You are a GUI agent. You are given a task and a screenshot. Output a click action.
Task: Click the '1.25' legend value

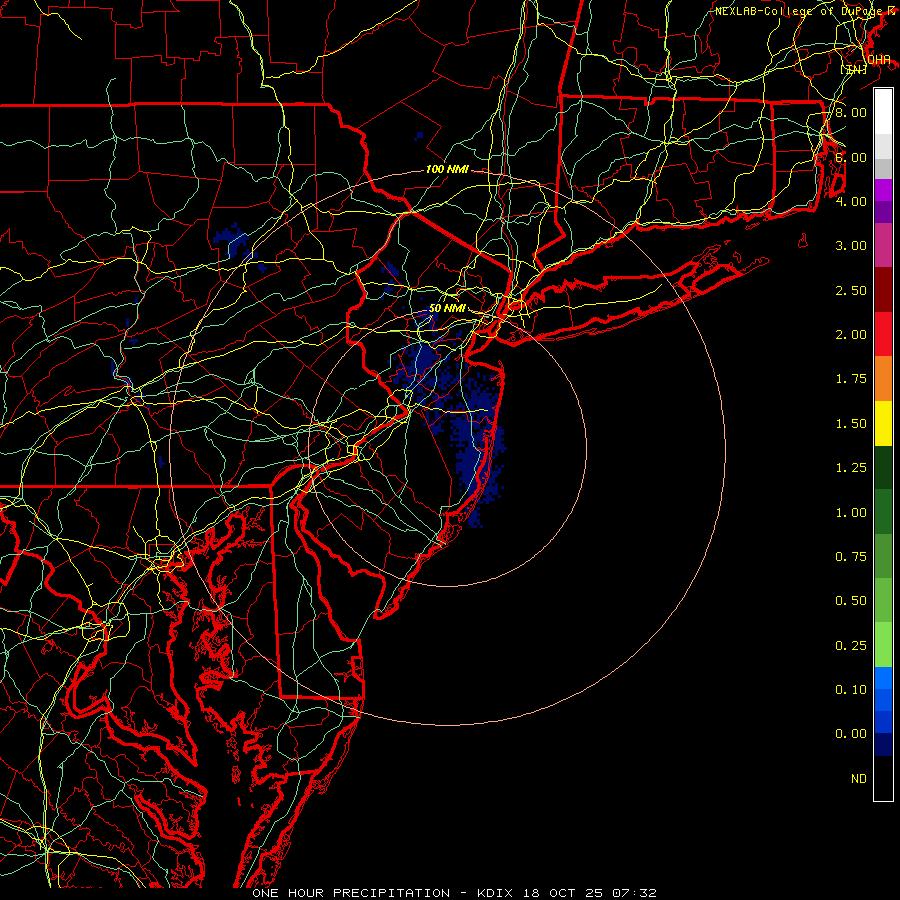(851, 468)
